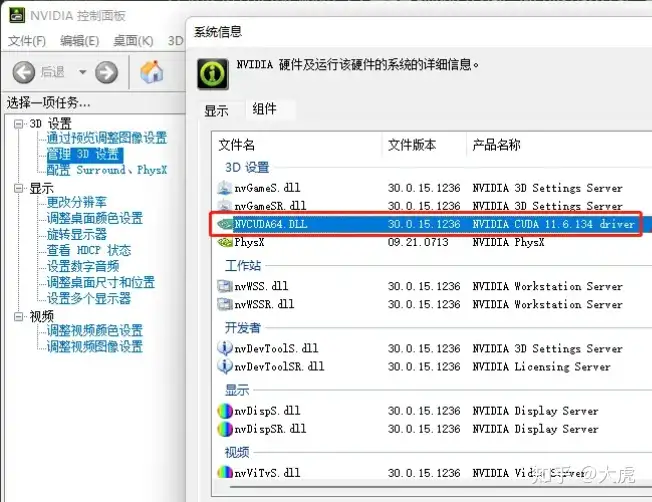This screenshot has width=652, height=502.
Task: Select the nvWSSR.dll file name
Action: tap(264, 304)
